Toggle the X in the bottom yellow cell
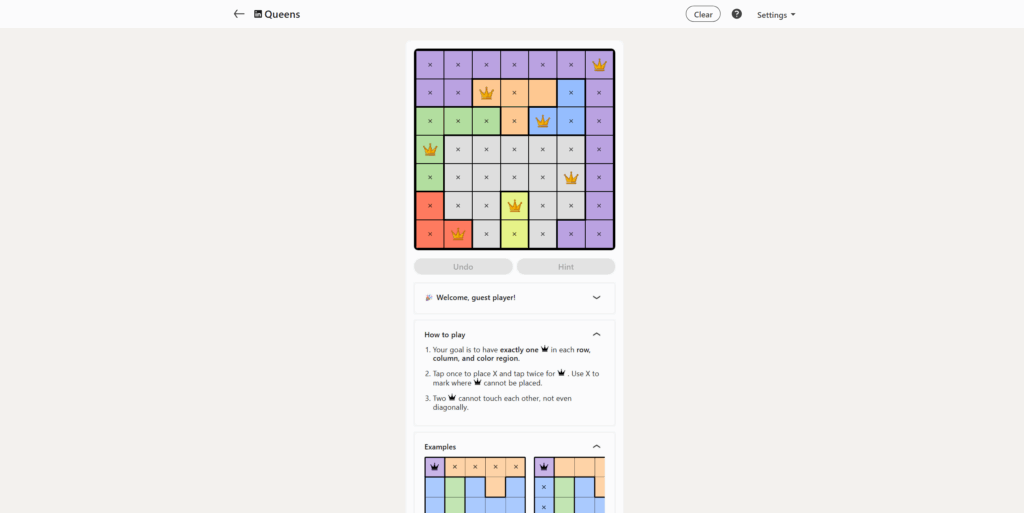Viewport: 1024px width, 513px height. pyautogui.click(x=515, y=234)
